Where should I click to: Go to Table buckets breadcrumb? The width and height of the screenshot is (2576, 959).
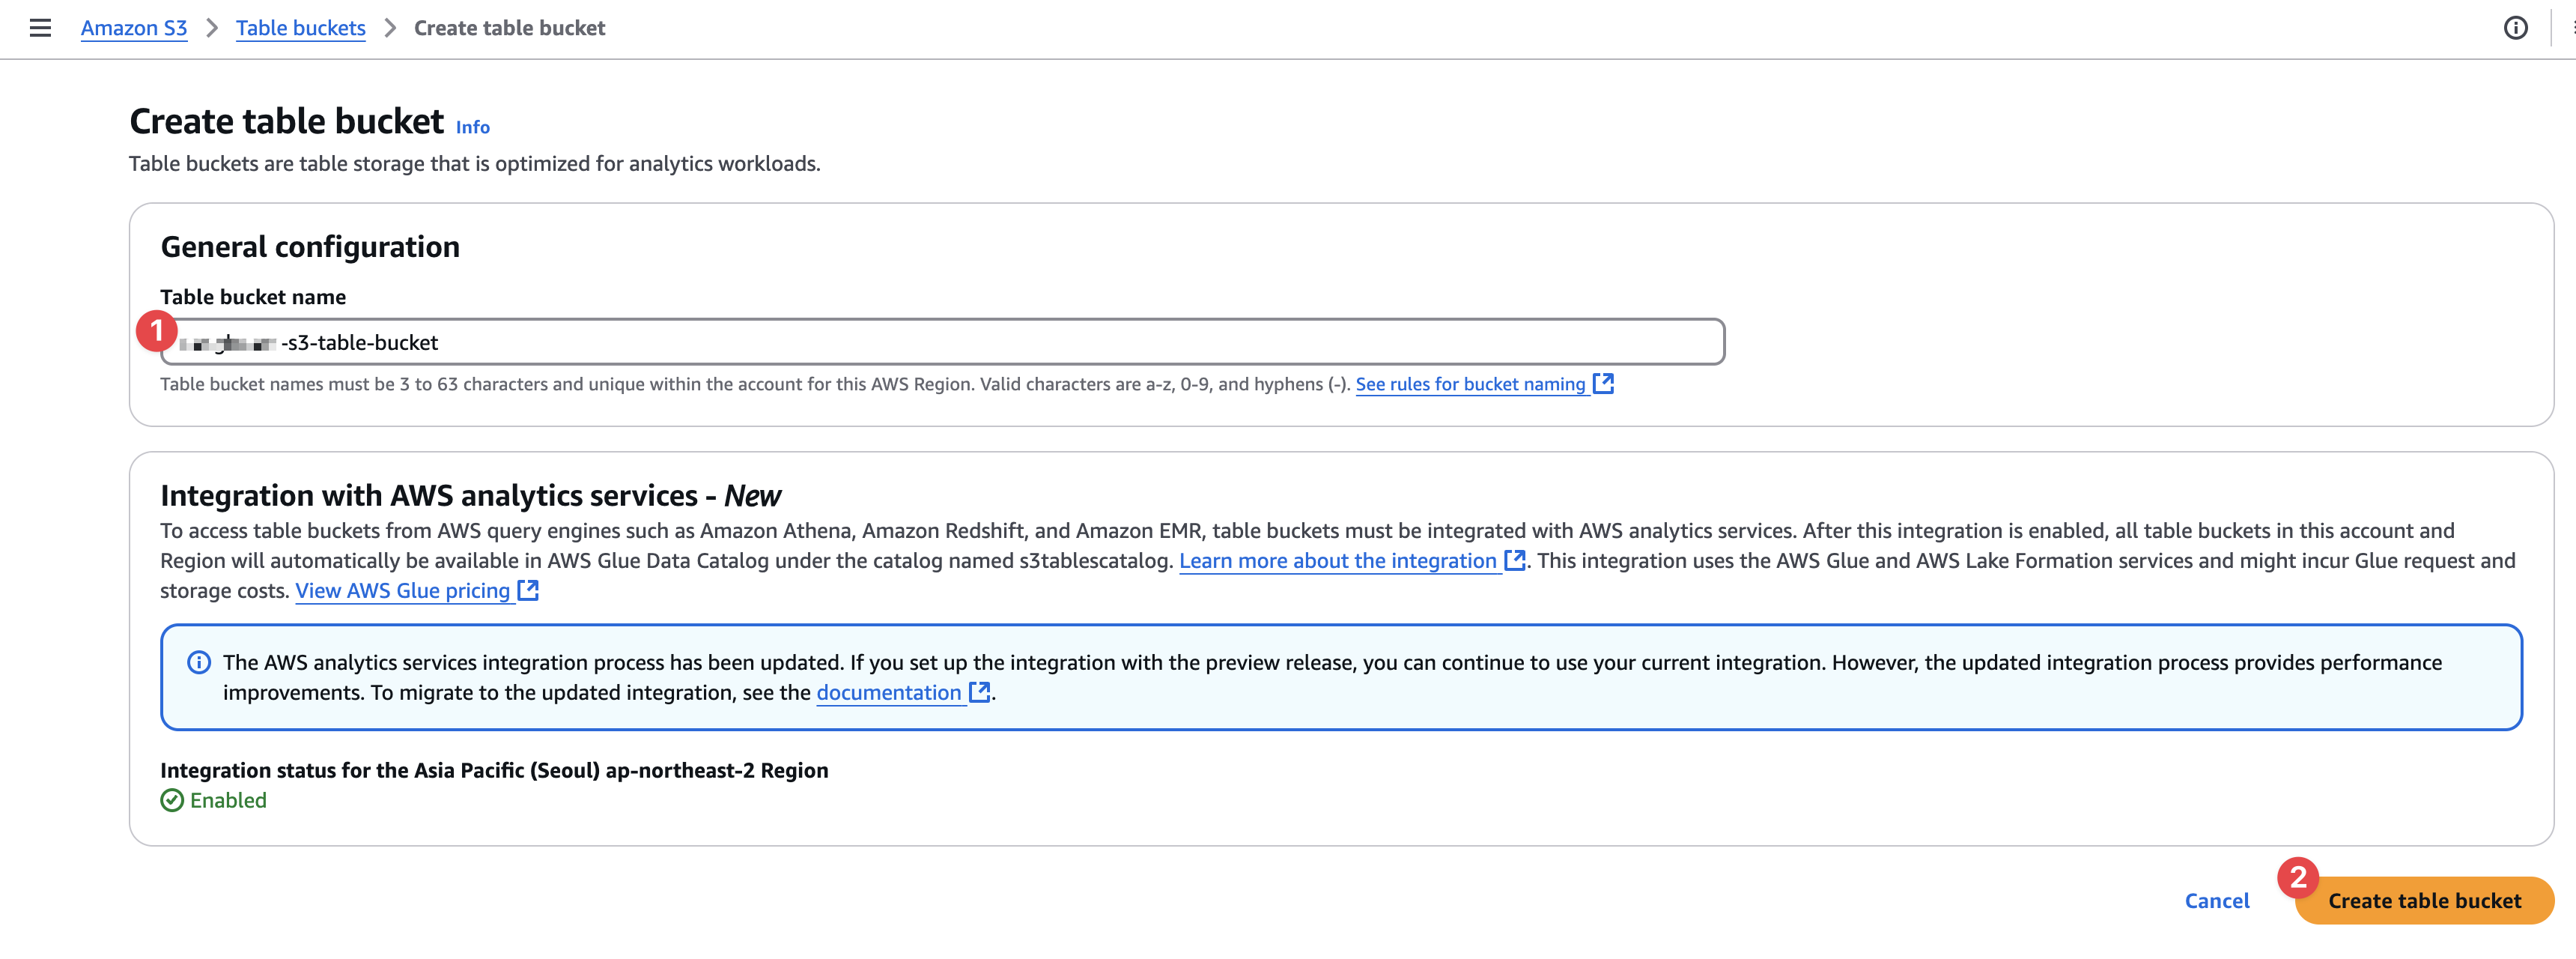point(300,28)
